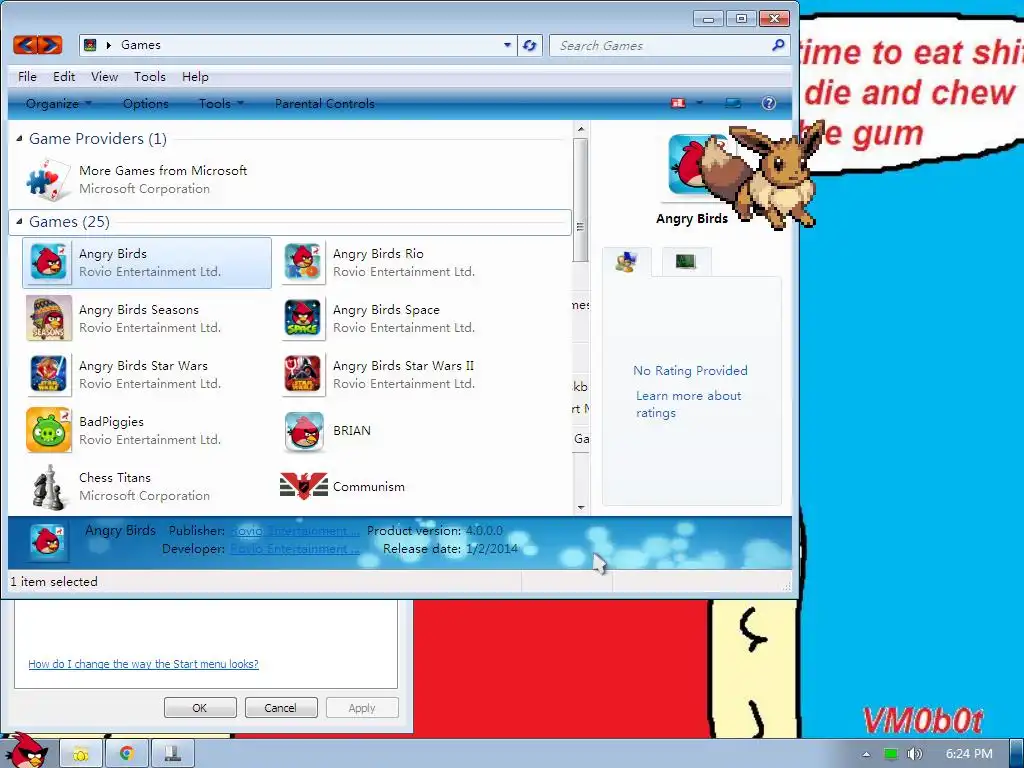Click Angry Birds icon in details bar
The height and width of the screenshot is (768, 1024).
click(48, 542)
